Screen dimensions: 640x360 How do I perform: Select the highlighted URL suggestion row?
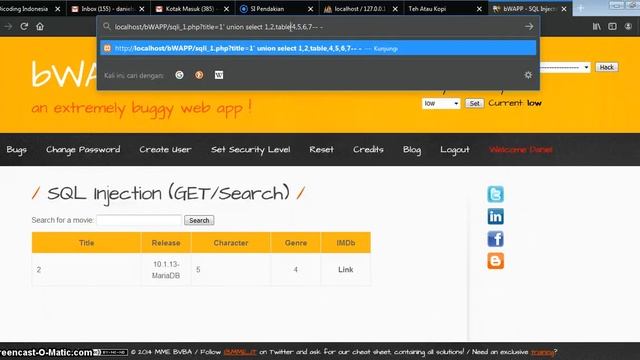(x=318, y=48)
